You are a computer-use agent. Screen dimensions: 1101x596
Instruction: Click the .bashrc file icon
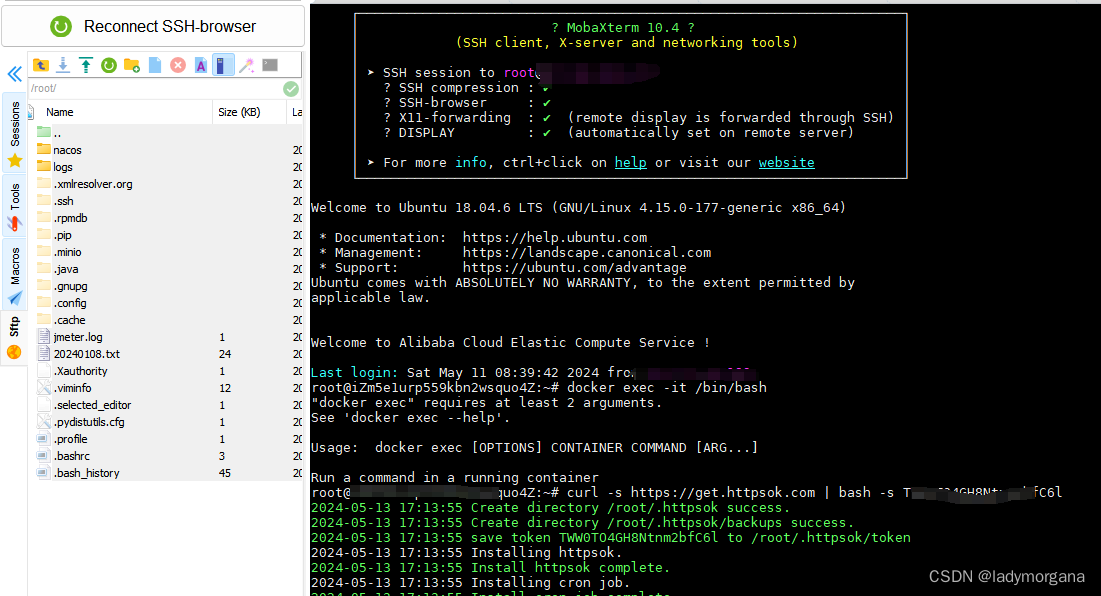click(44, 456)
